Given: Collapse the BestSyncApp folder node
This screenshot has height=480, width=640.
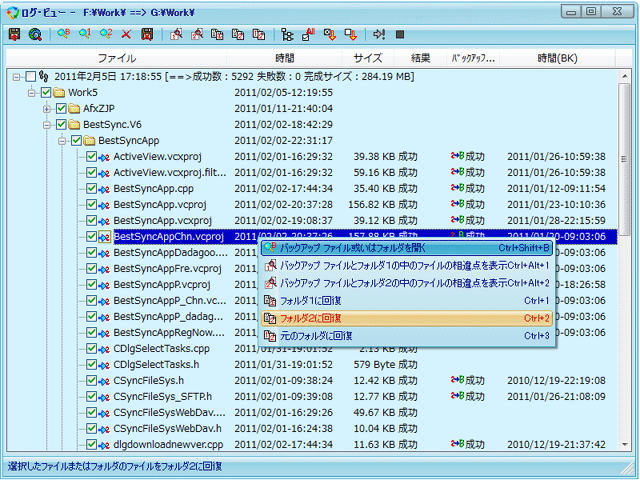Looking at the screenshot, I should click(62, 141).
